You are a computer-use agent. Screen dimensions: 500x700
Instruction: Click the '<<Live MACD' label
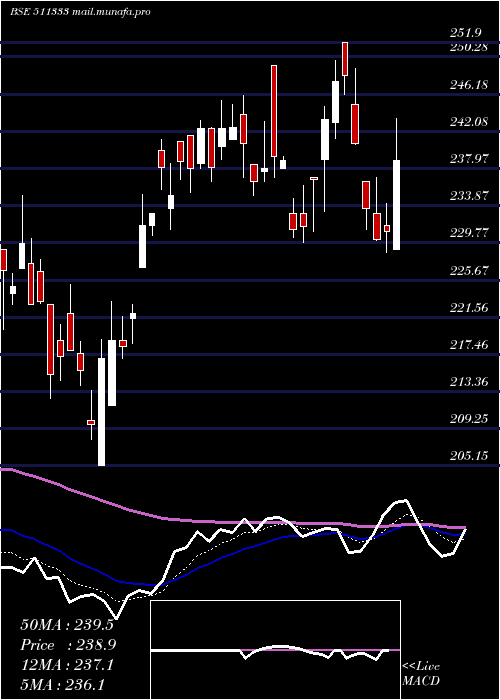421,674
